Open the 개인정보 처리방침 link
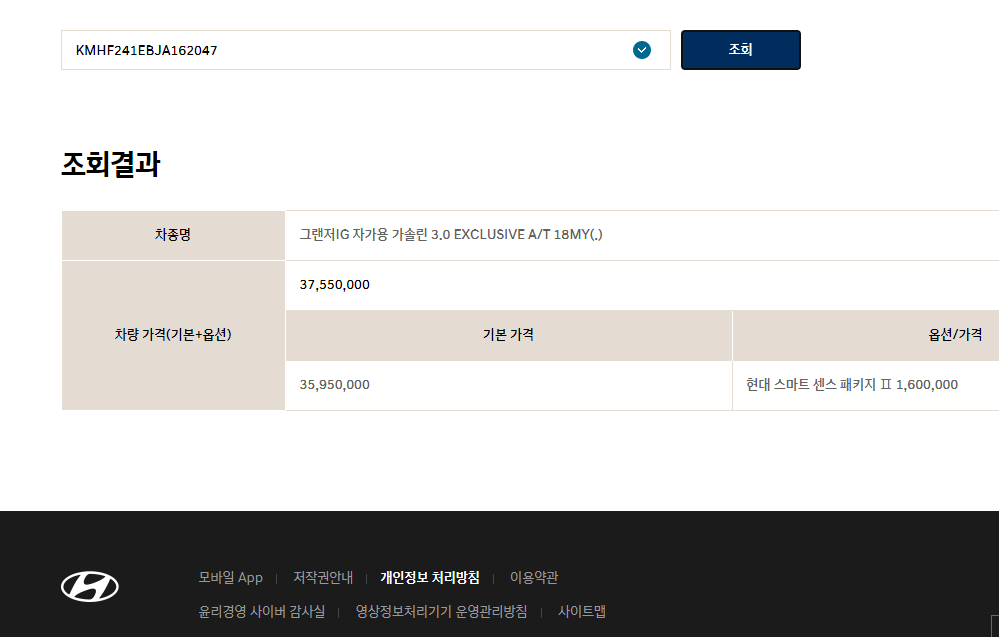 coord(430,578)
